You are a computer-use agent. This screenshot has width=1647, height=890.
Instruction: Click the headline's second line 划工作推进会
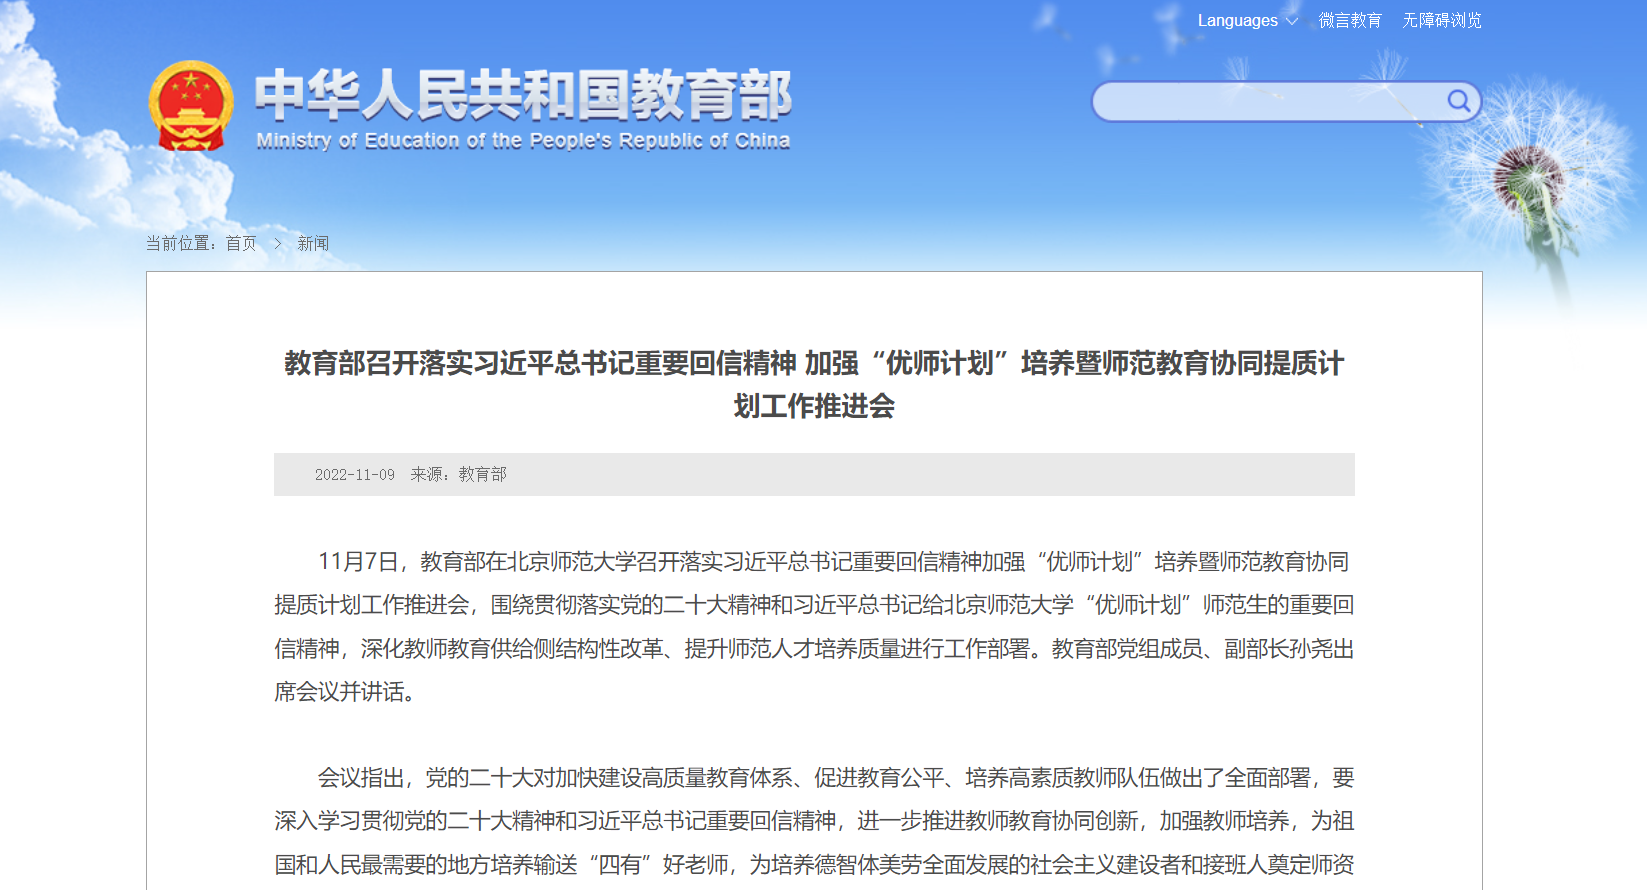point(814,406)
